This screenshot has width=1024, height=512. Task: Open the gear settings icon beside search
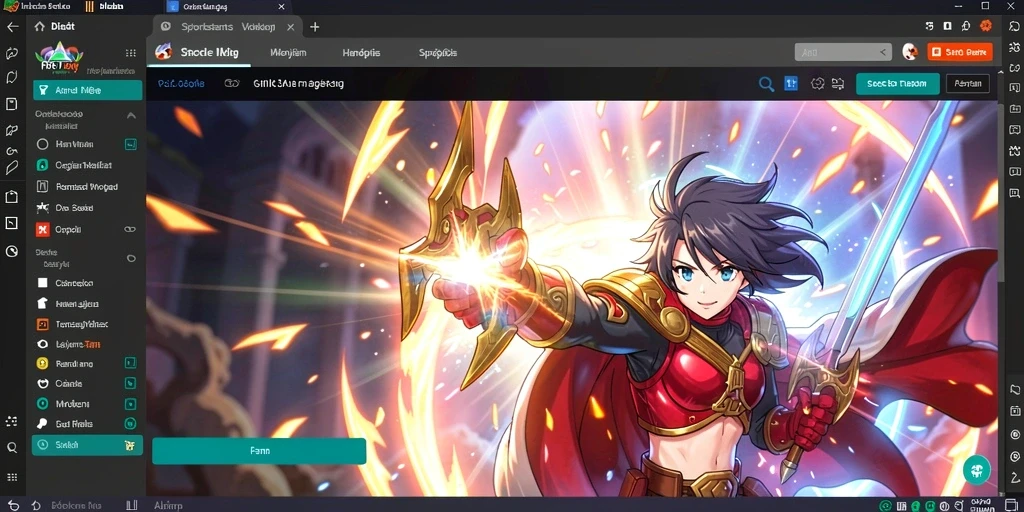(x=816, y=84)
